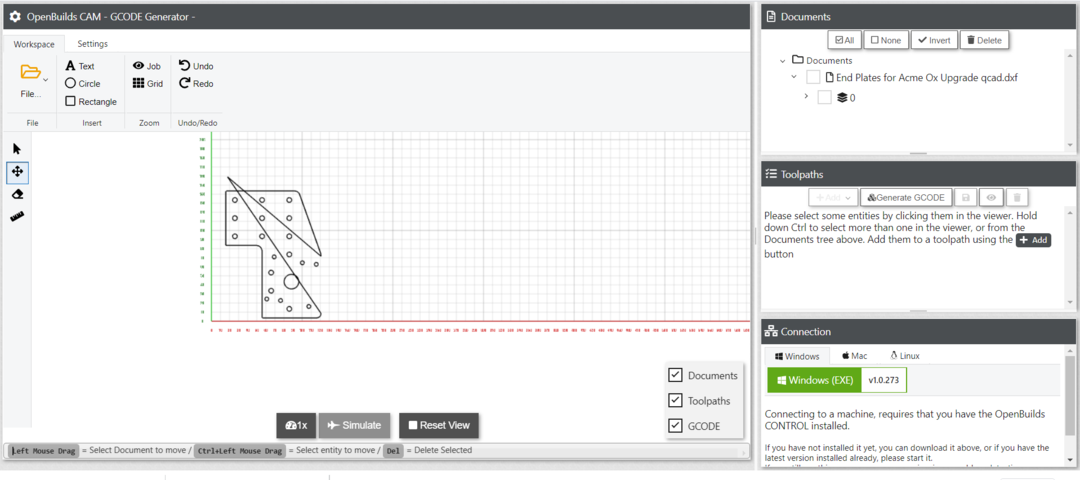The image size is (1080, 480).
Task: Click the Generate GCODE button
Action: coord(905,198)
